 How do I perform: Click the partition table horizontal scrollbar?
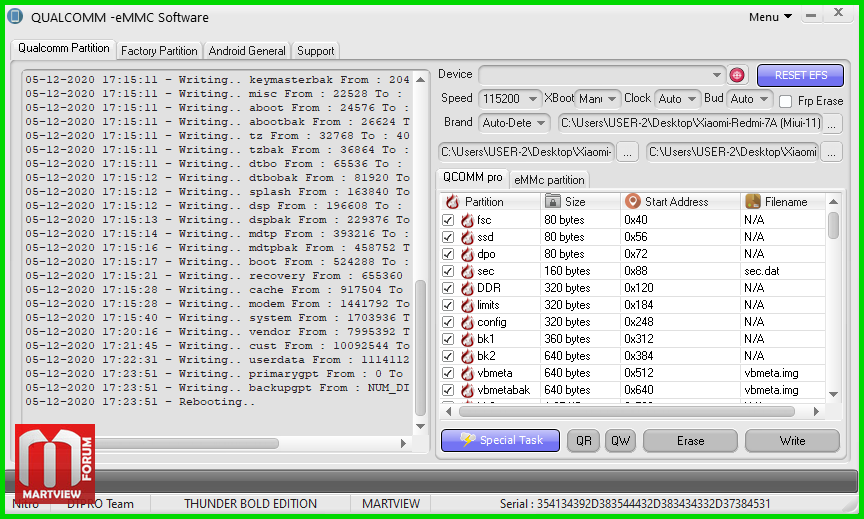pyautogui.click(x=627, y=412)
